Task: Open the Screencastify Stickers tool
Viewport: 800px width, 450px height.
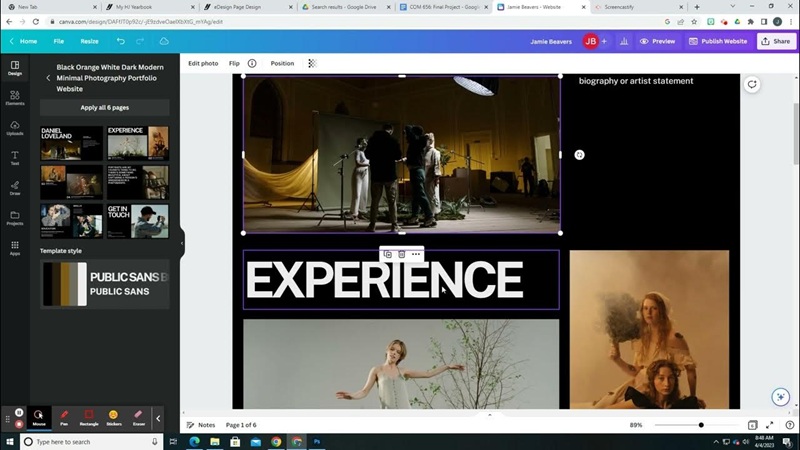Action: coord(114,417)
